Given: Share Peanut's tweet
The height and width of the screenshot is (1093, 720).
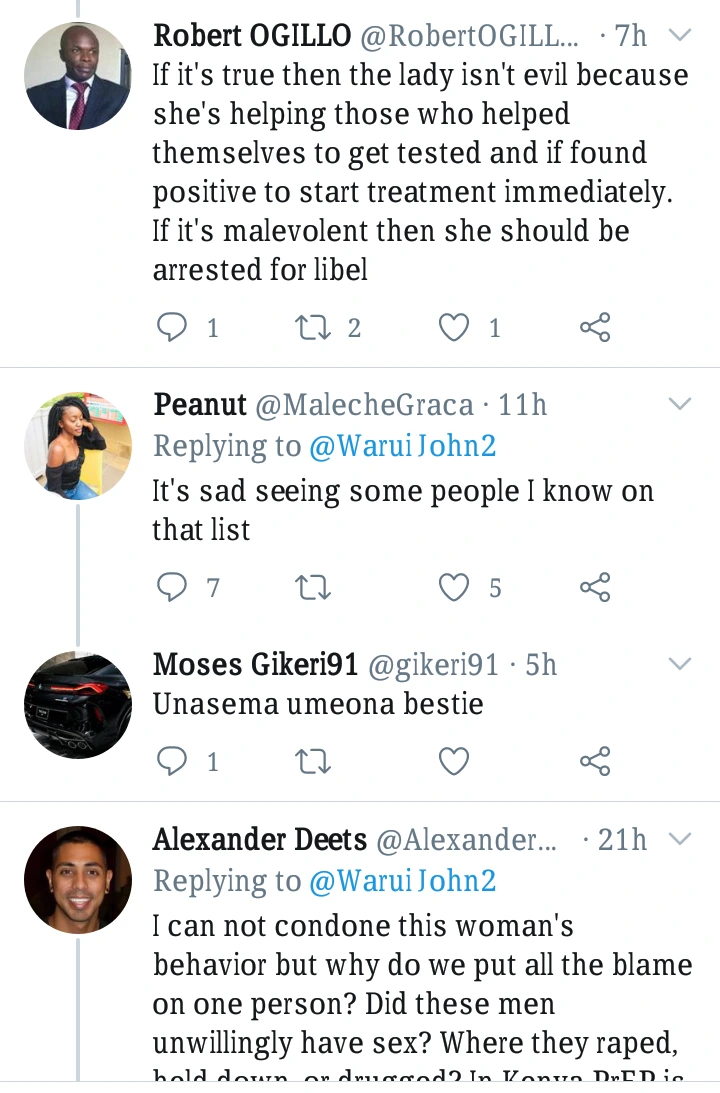Looking at the screenshot, I should [x=595, y=587].
